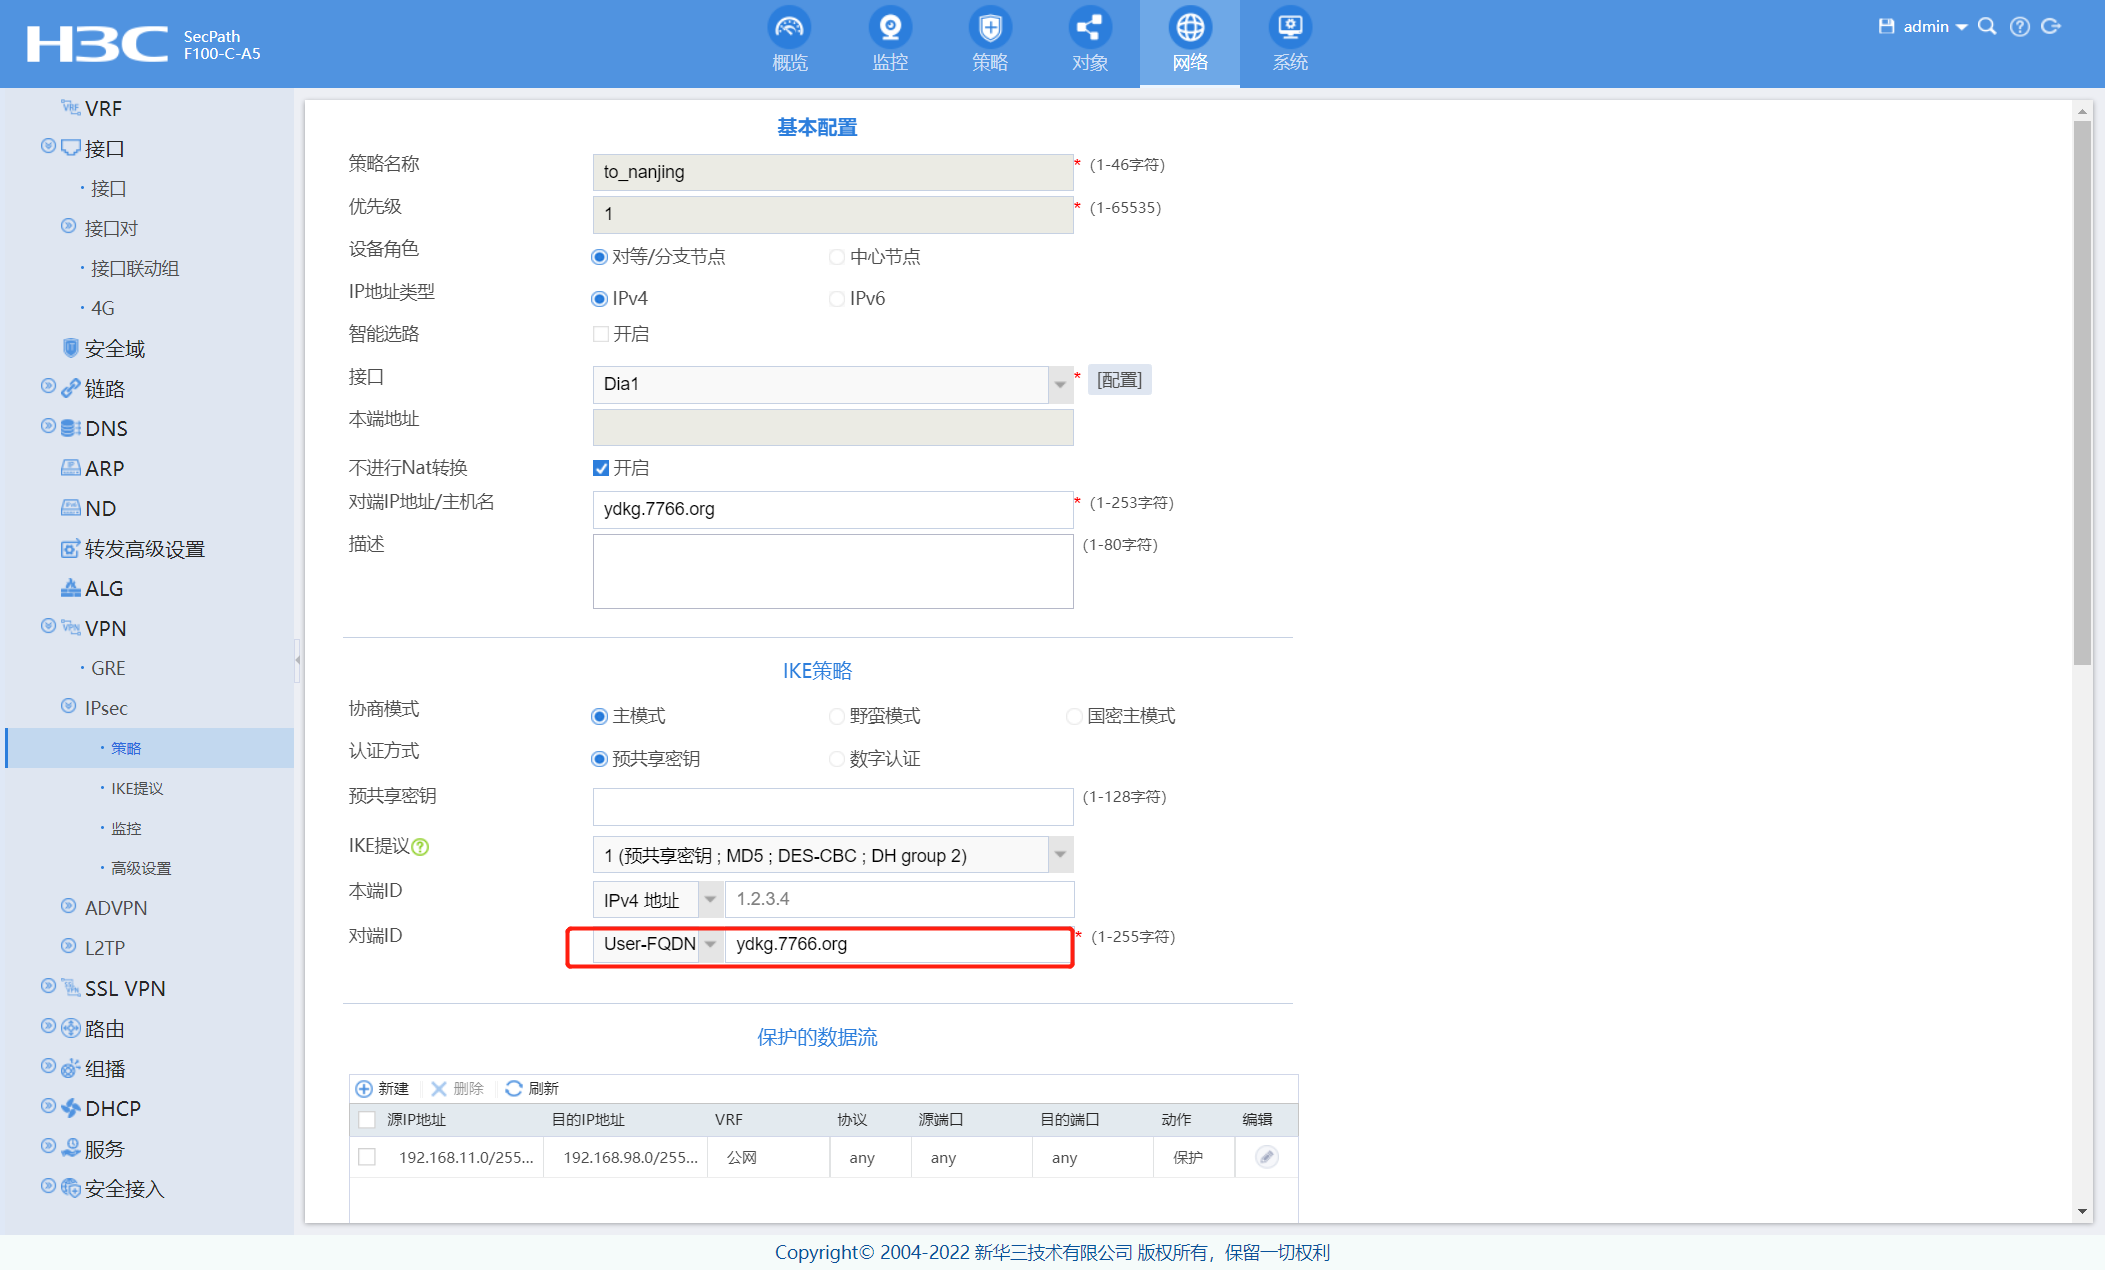The height and width of the screenshot is (1270, 2105).
Task: Select the 野蛮模式 negotiation mode radio
Action: click(837, 716)
